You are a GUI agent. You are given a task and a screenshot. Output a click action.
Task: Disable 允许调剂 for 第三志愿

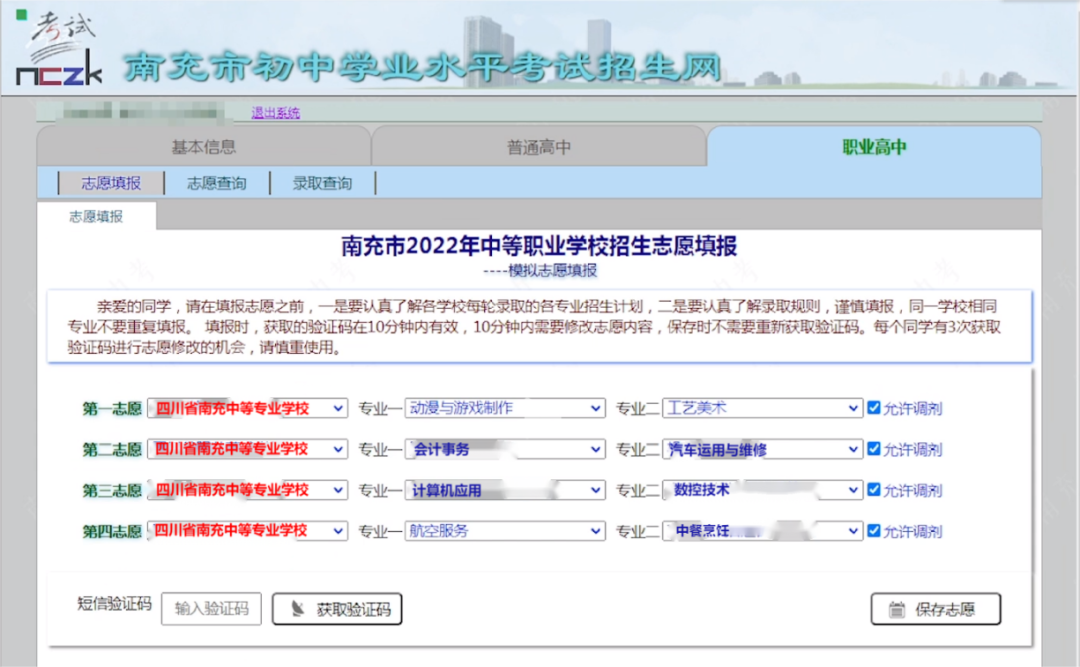[x=875, y=489]
